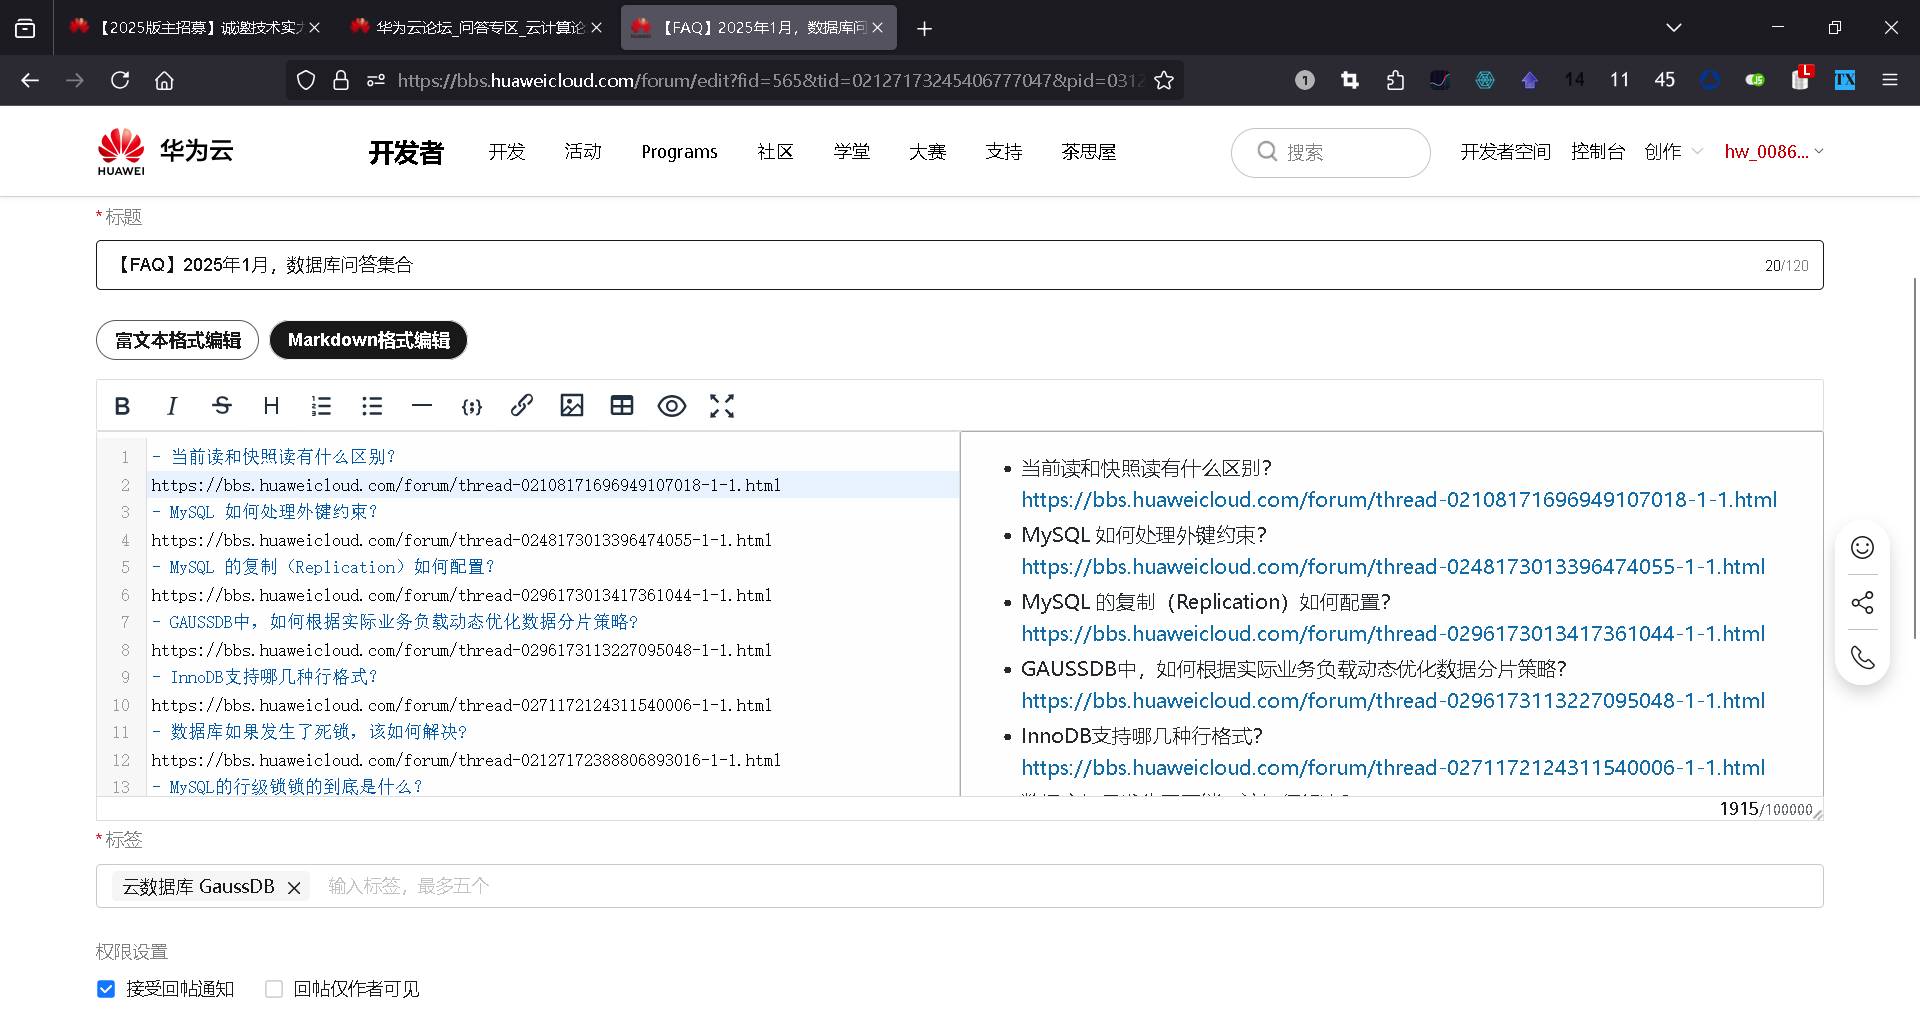Insert a heading with the H icon
This screenshot has width=1920, height=1020.
tap(271, 406)
